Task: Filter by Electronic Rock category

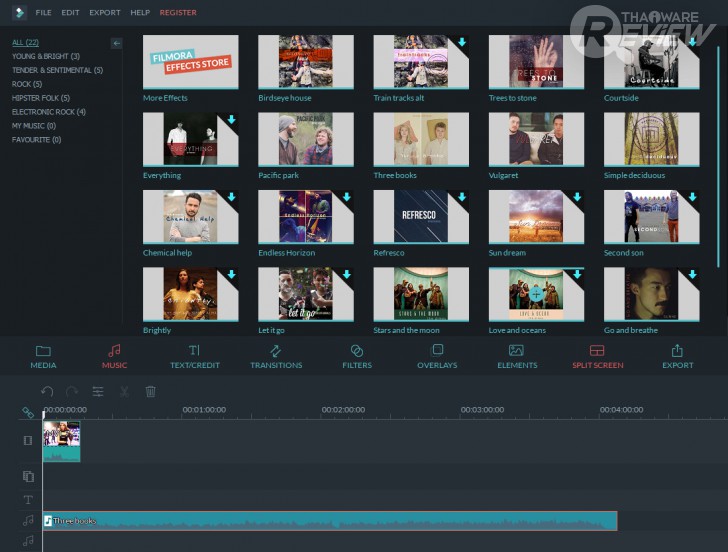Action: (x=48, y=112)
